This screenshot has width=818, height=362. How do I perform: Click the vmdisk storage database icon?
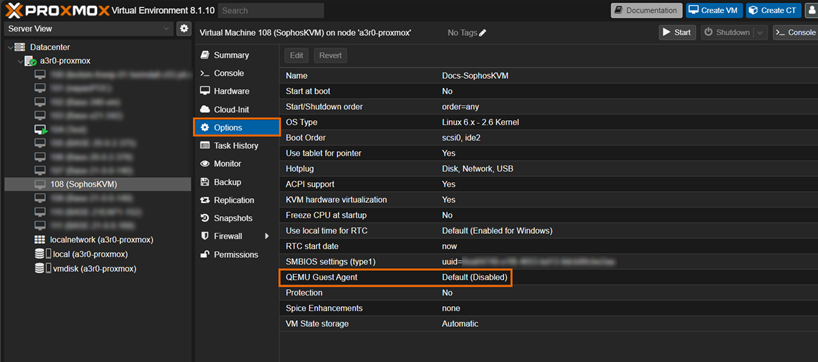[40, 269]
